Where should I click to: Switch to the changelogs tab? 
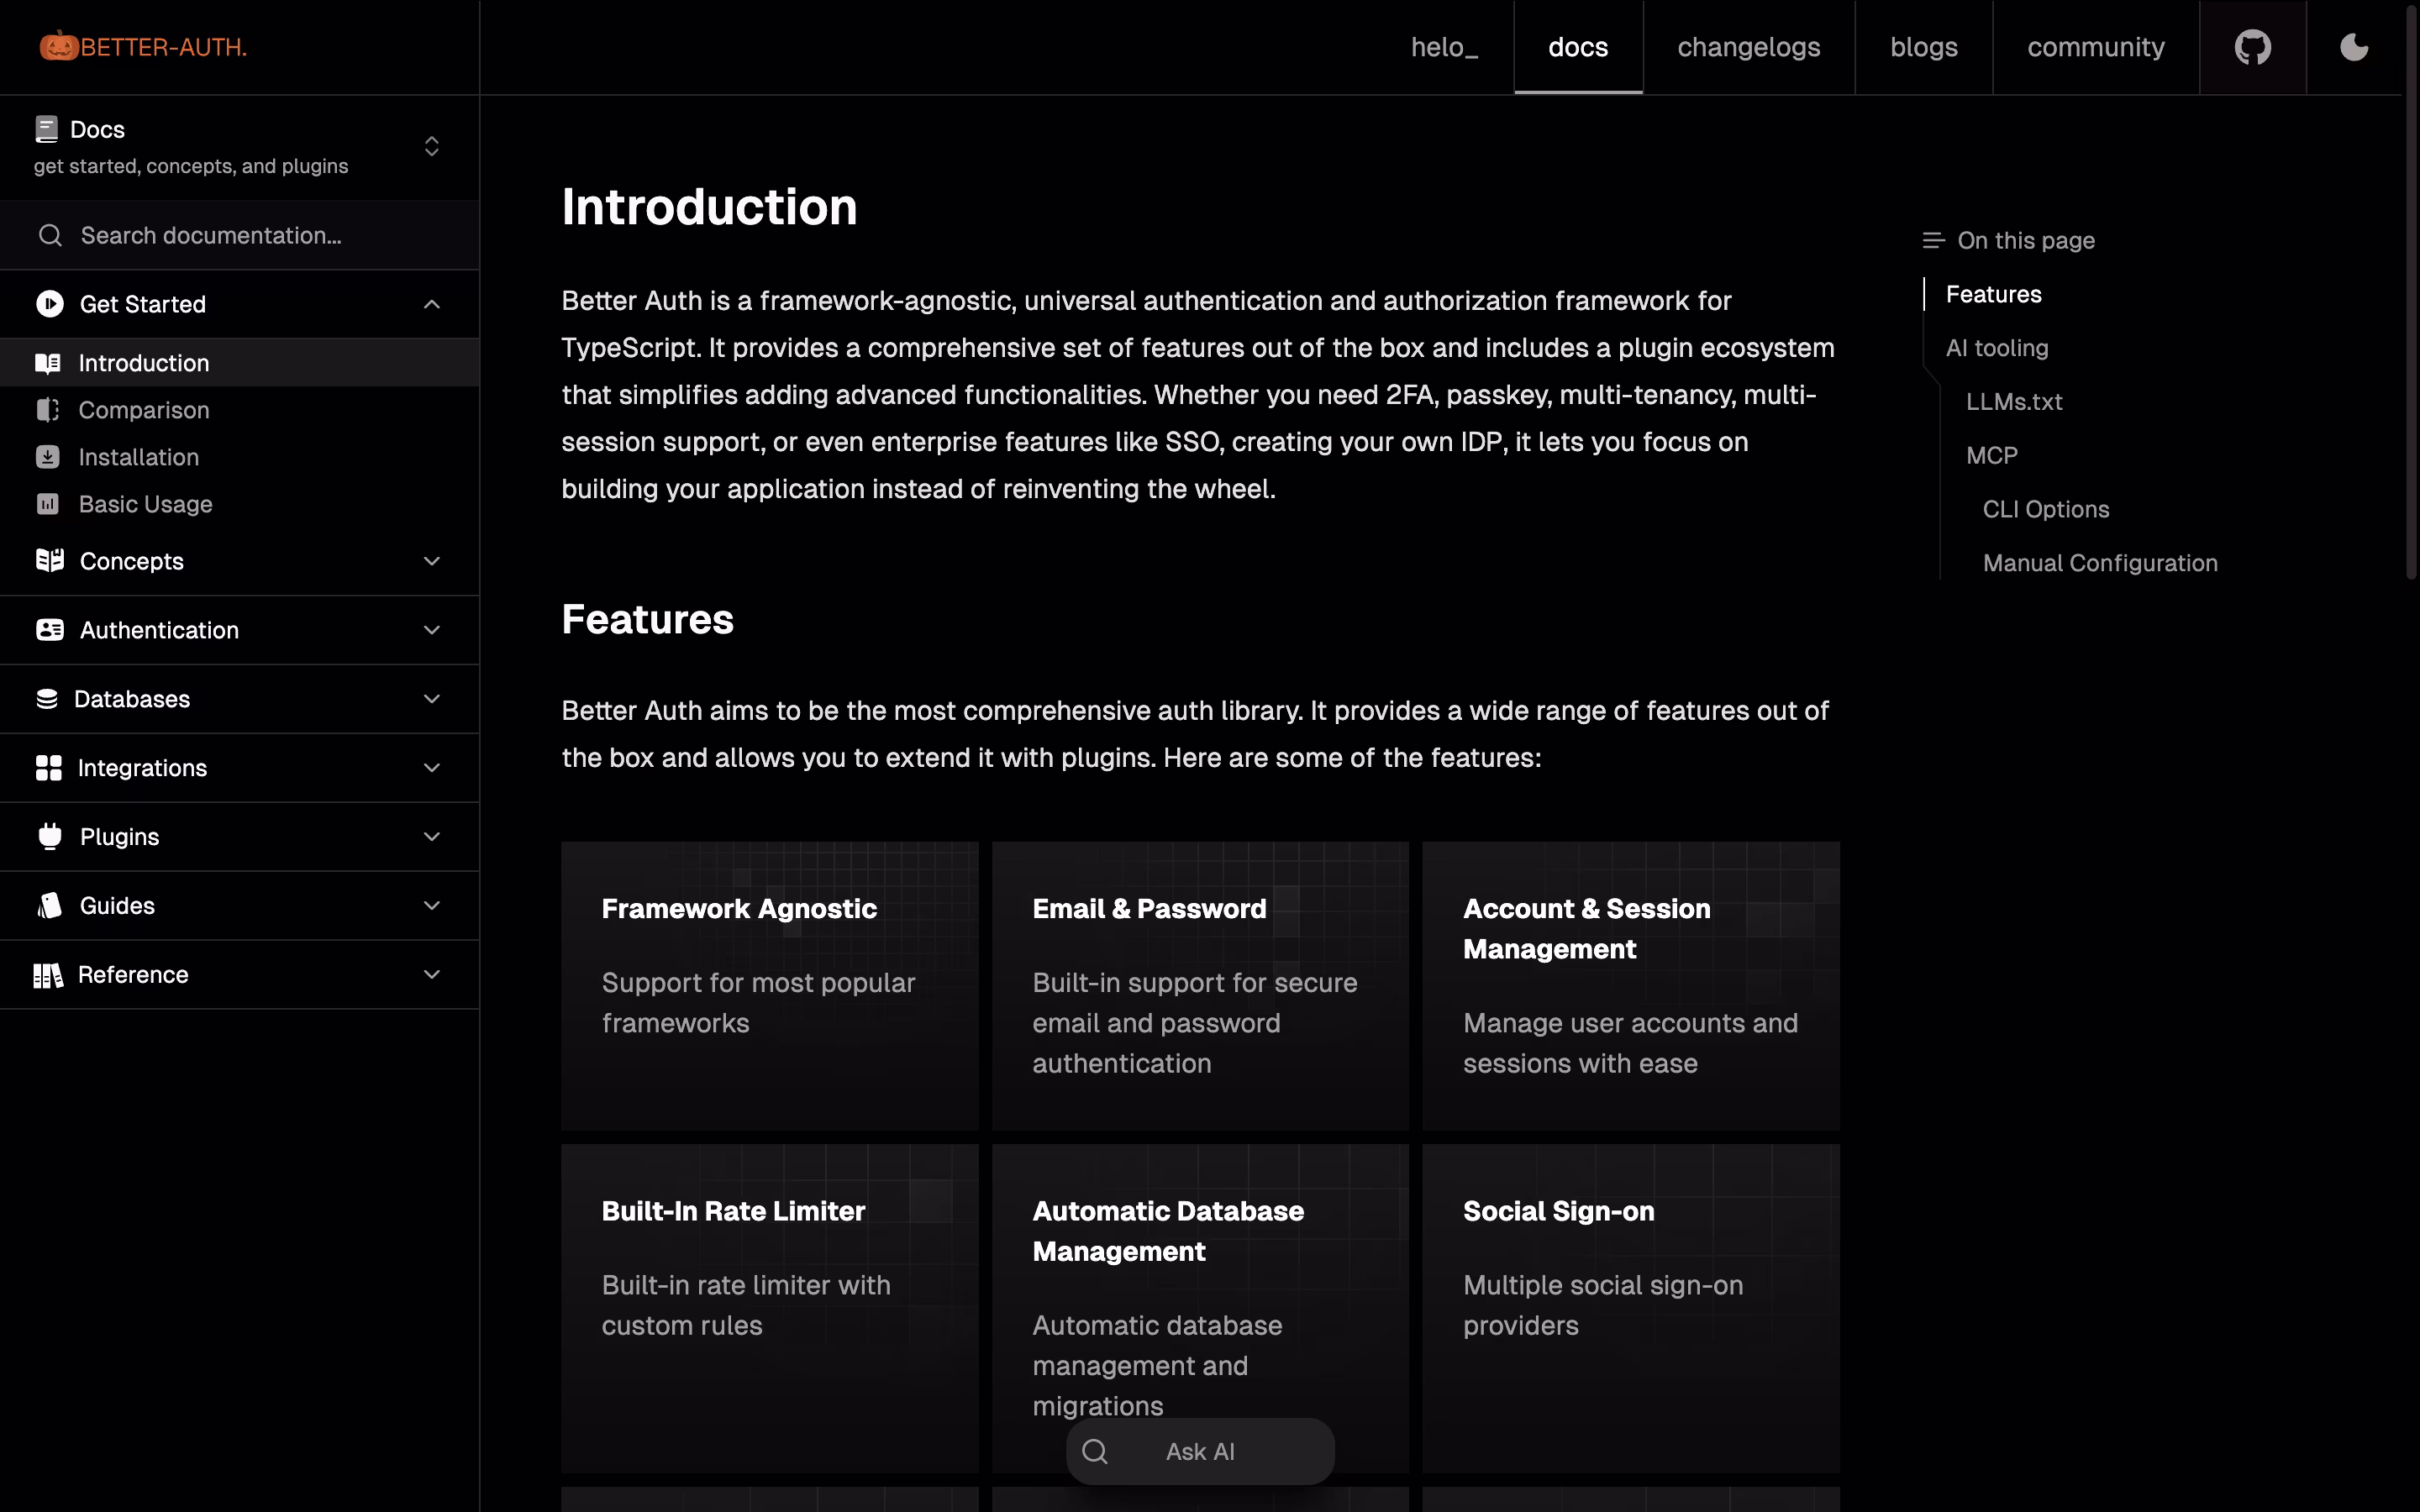1748,47
